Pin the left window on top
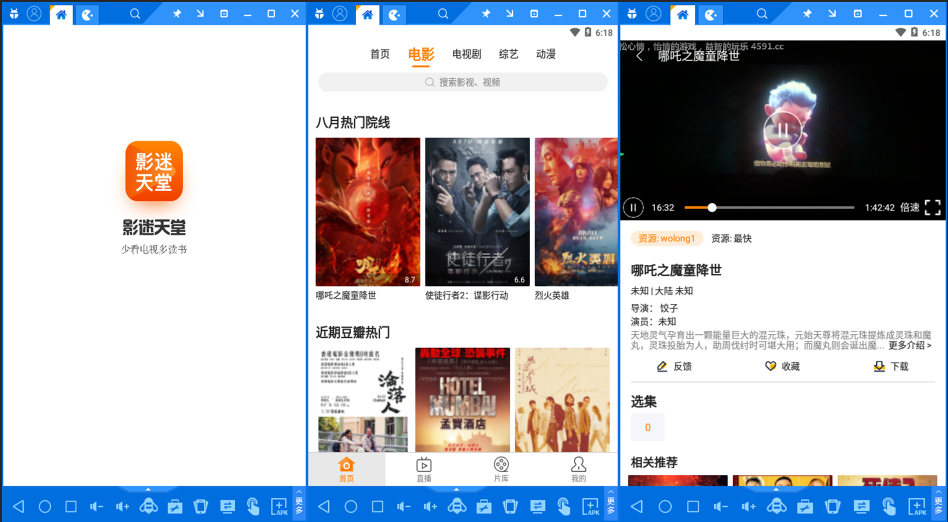This screenshot has height=522, width=948. point(177,13)
